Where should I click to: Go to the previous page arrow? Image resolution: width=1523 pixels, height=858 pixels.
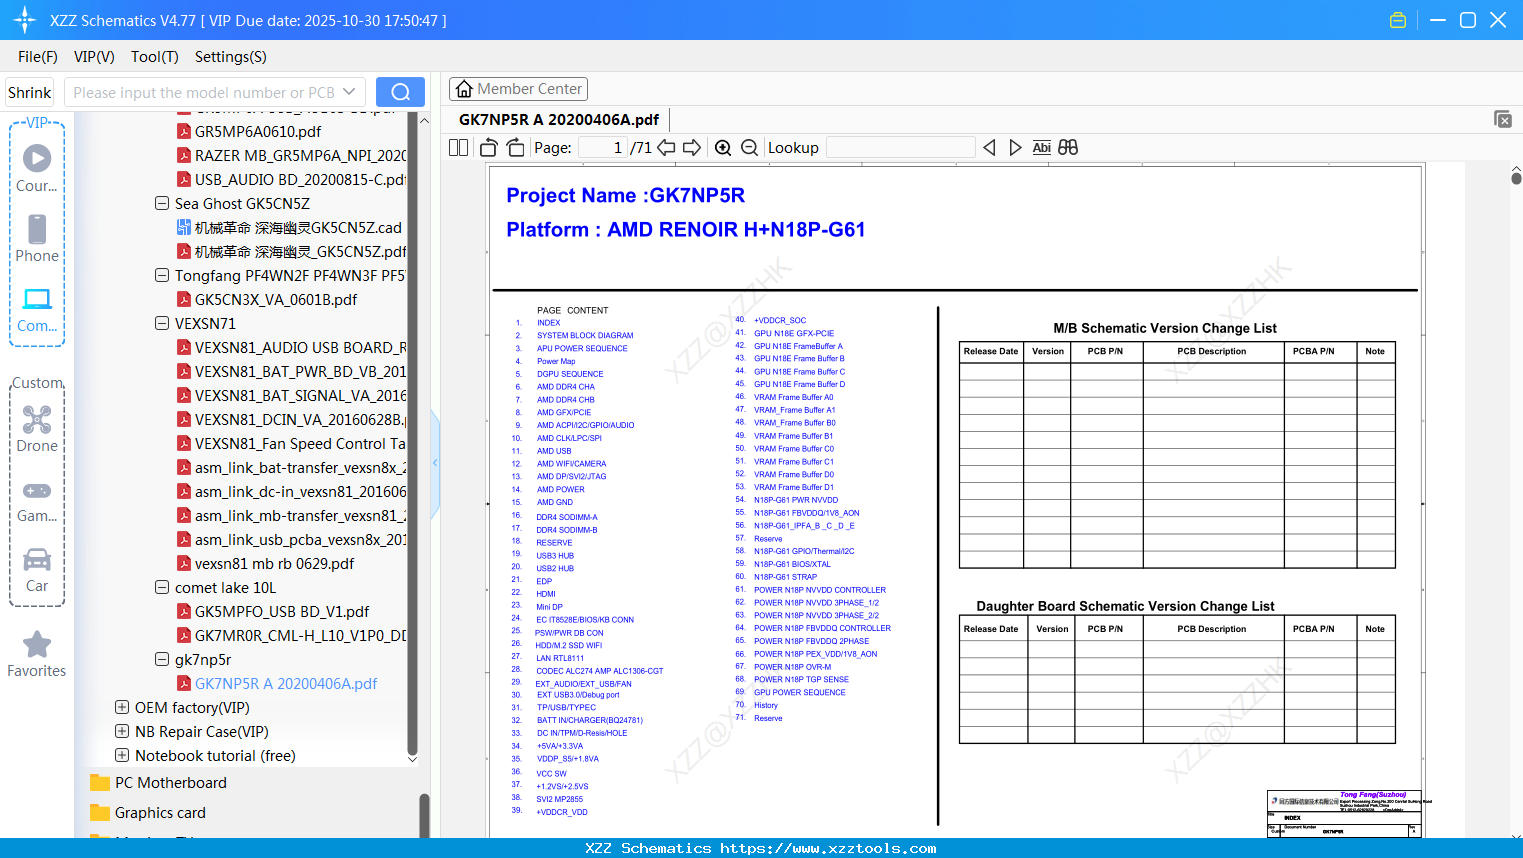point(666,147)
